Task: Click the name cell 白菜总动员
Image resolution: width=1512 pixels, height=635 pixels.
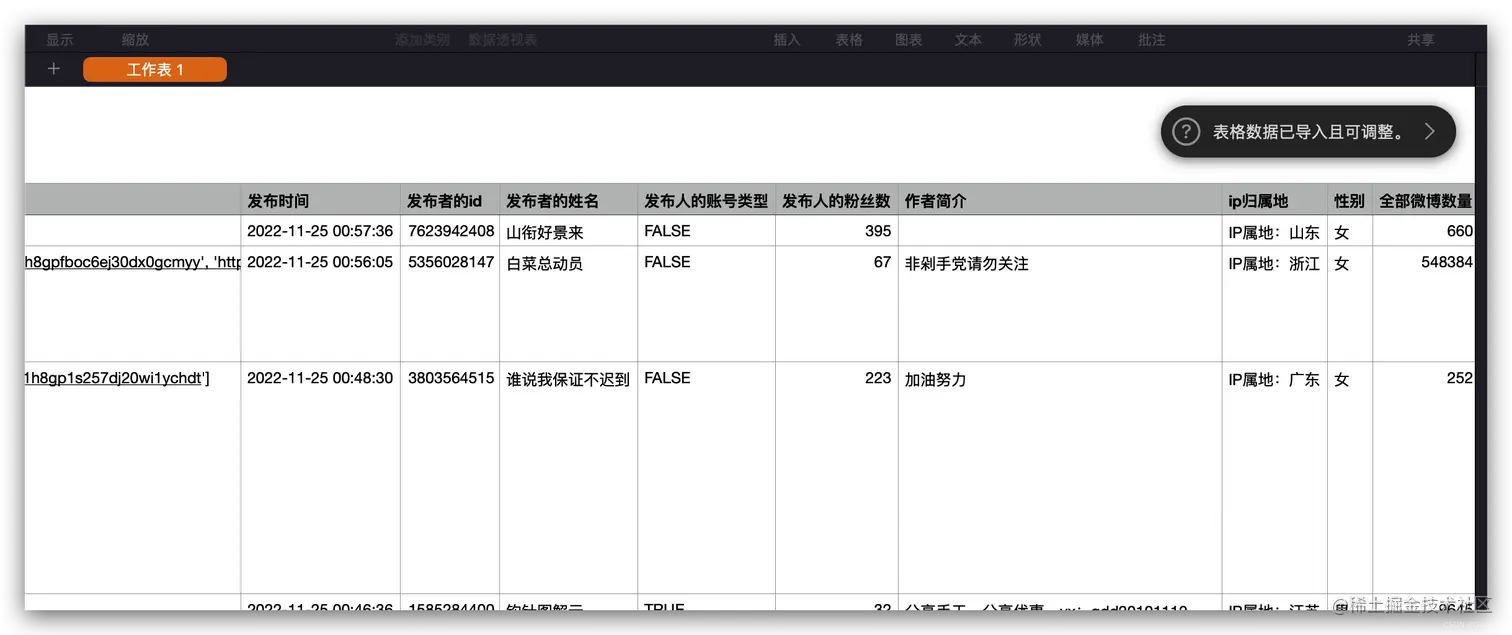Action: 568,304
